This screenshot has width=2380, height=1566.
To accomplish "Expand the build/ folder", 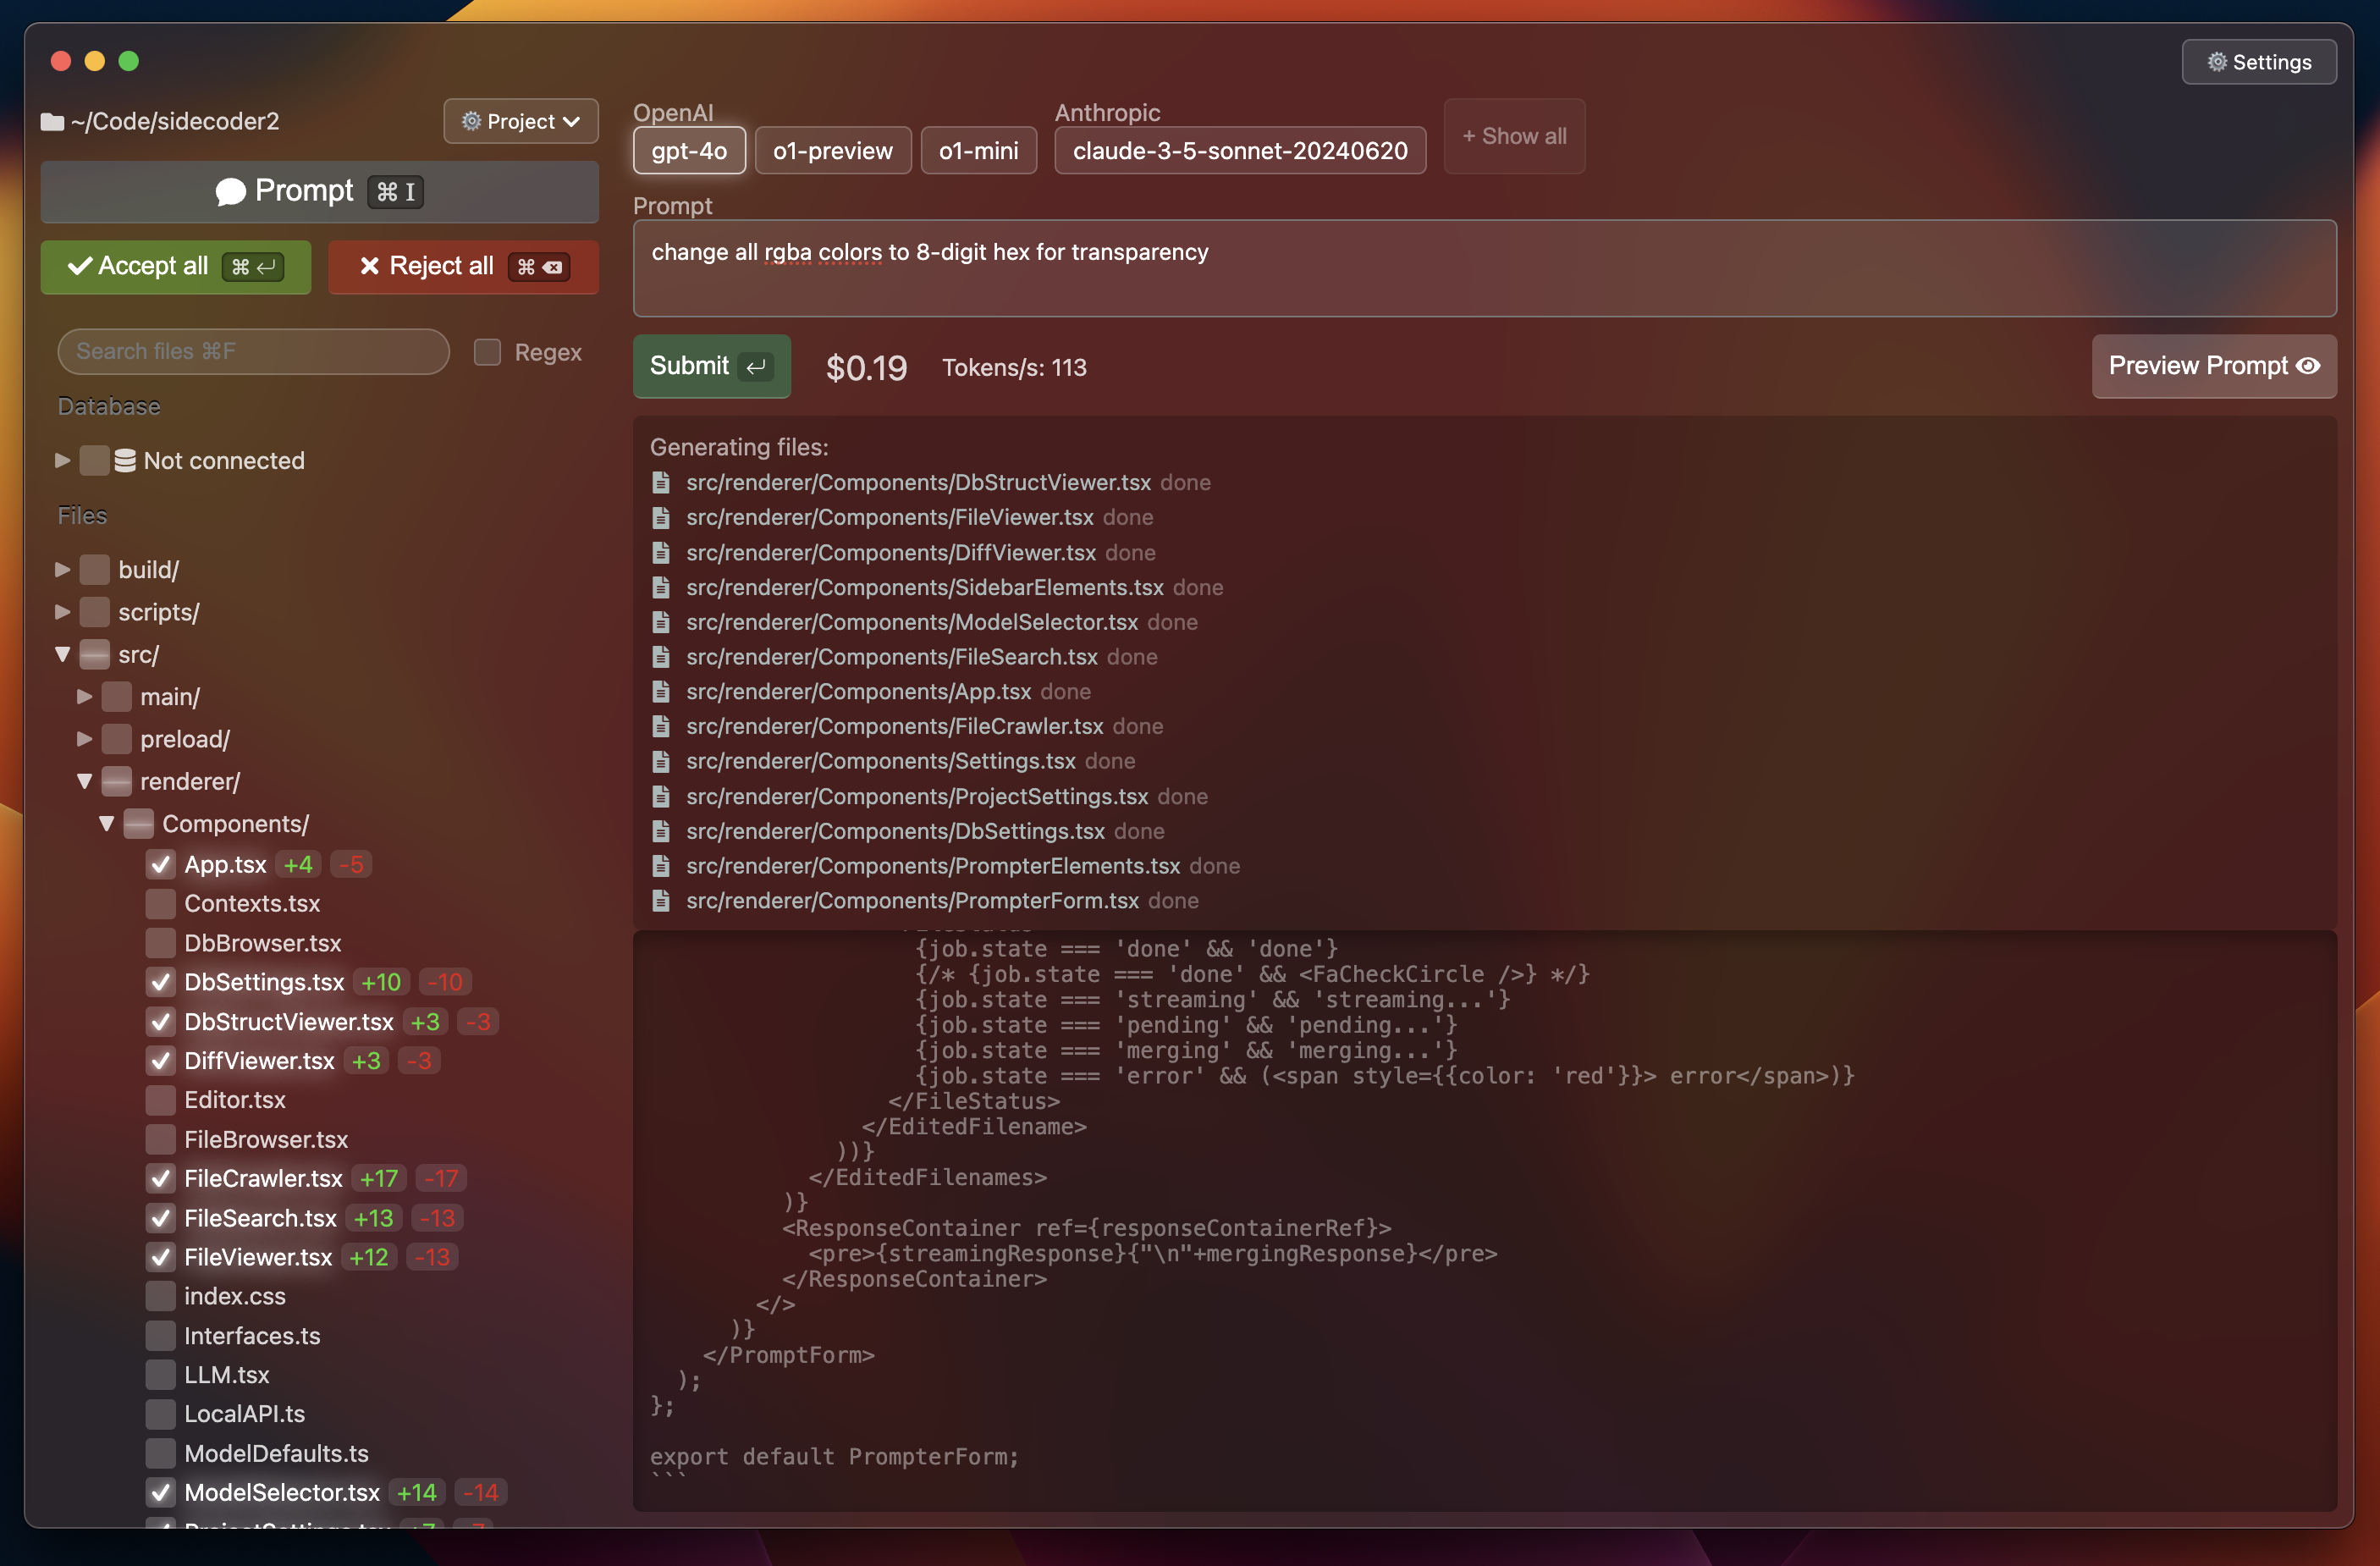I will (62, 570).
